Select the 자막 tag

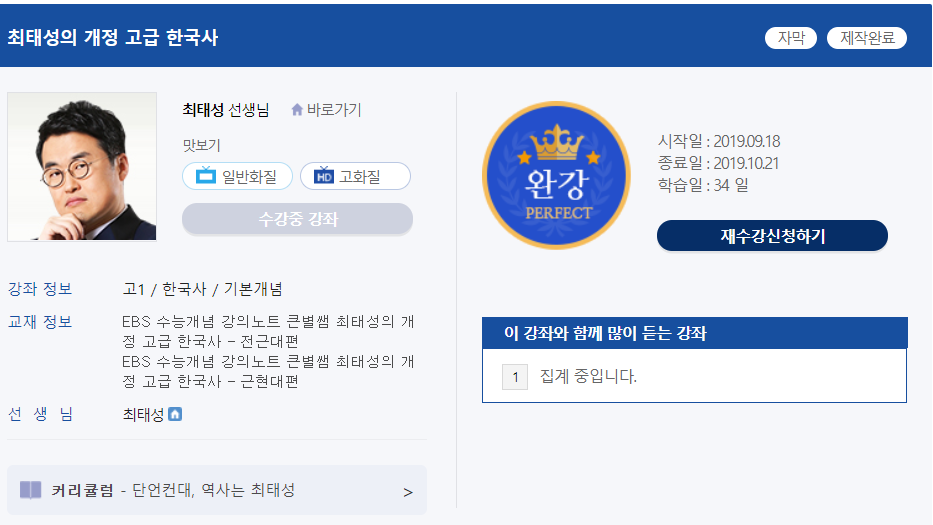(x=791, y=38)
